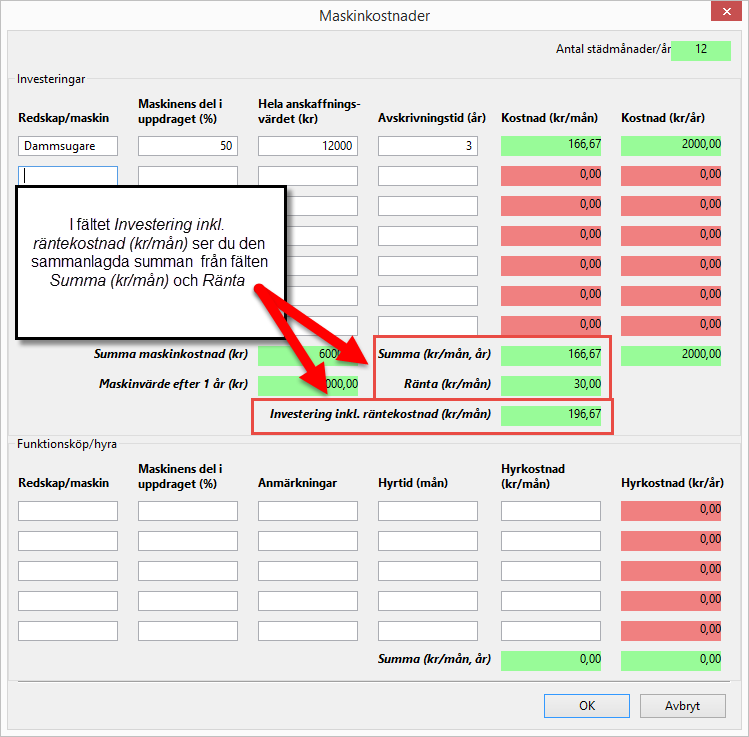749x737 pixels.
Task: Click first Redskap/maskin field under Funktionsköp/hyra
Action: click(x=68, y=511)
